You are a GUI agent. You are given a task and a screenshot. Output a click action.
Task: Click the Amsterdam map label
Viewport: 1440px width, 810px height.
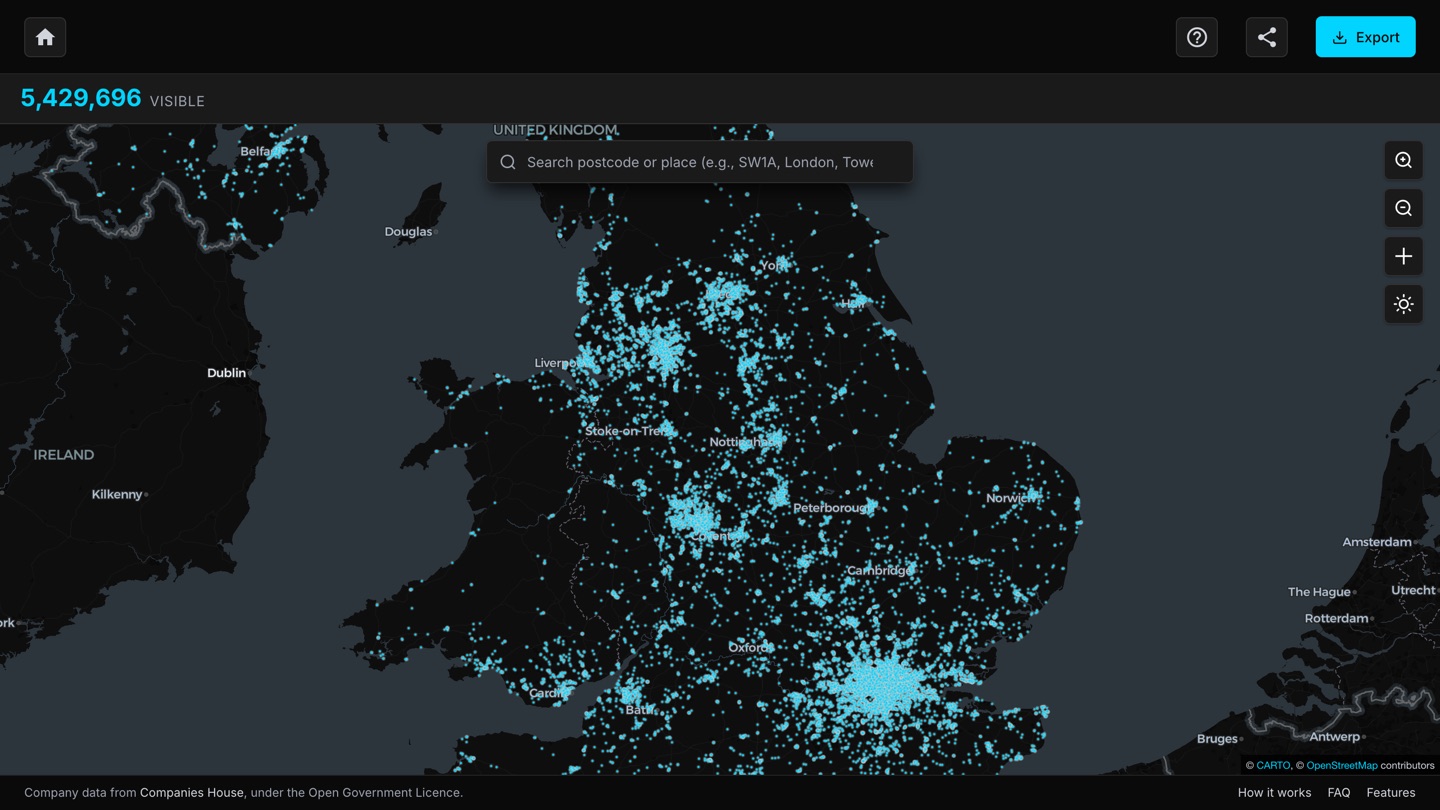coord(1377,542)
